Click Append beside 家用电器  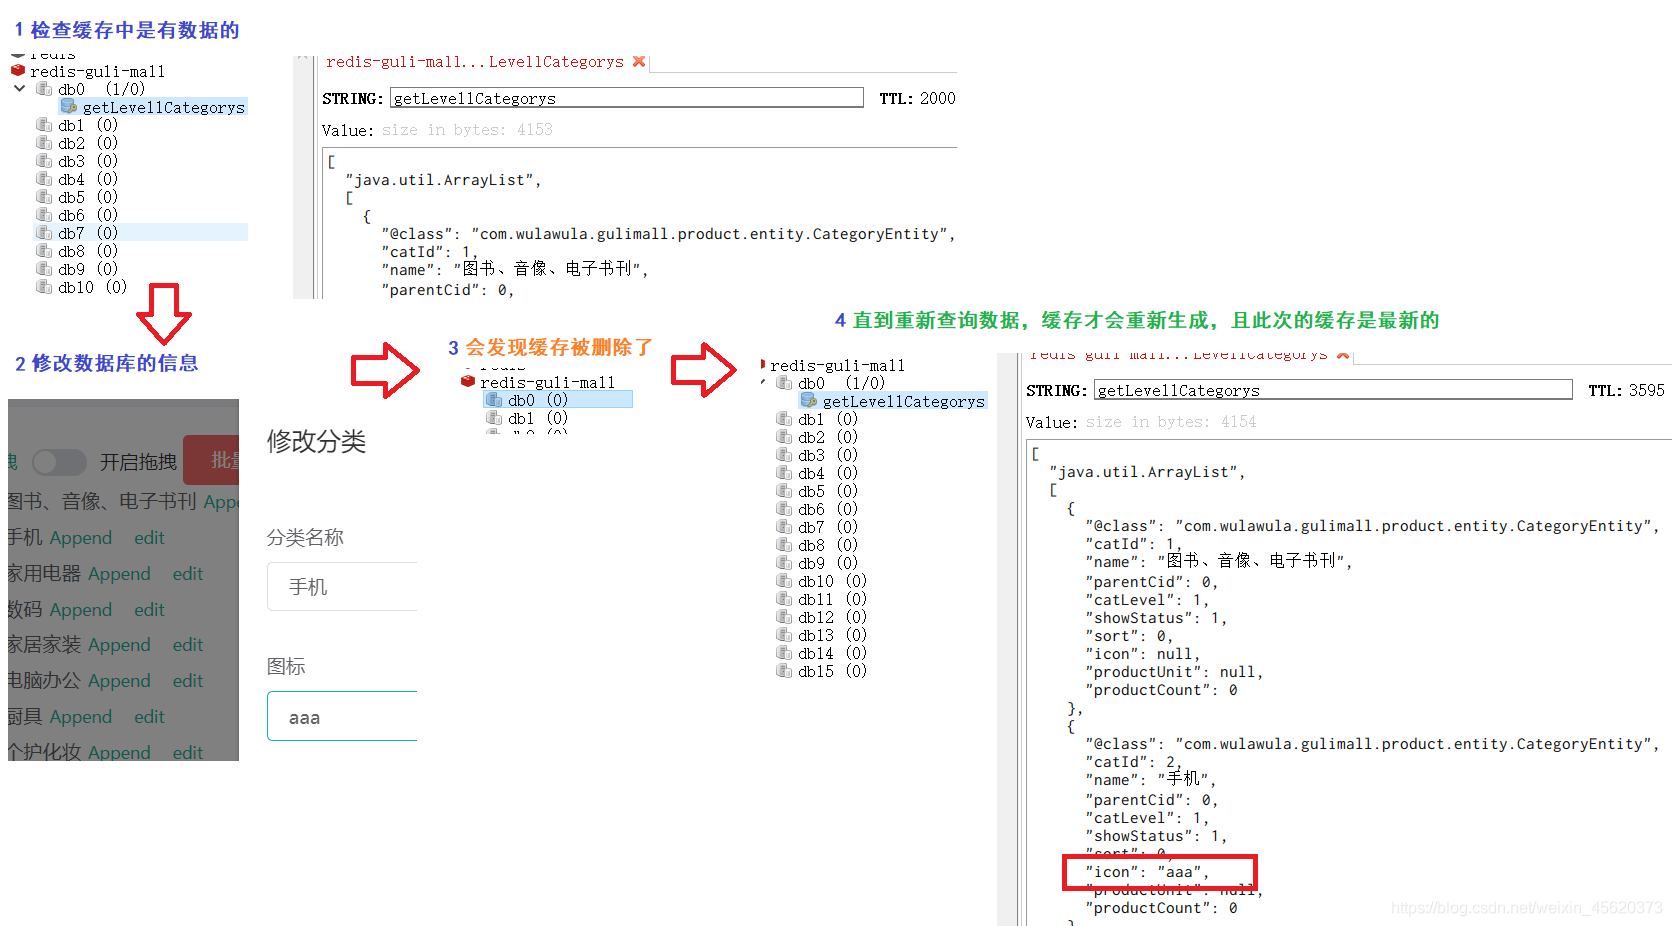(x=119, y=574)
